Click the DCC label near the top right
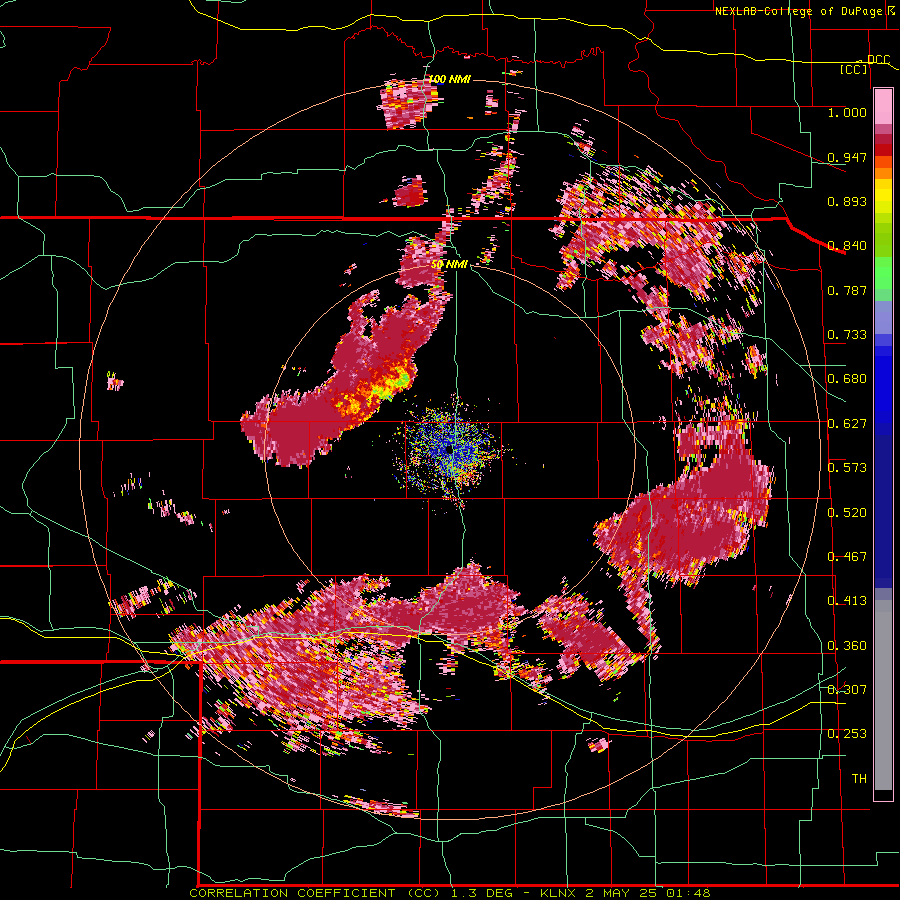The height and width of the screenshot is (900, 900). [878, 60]
